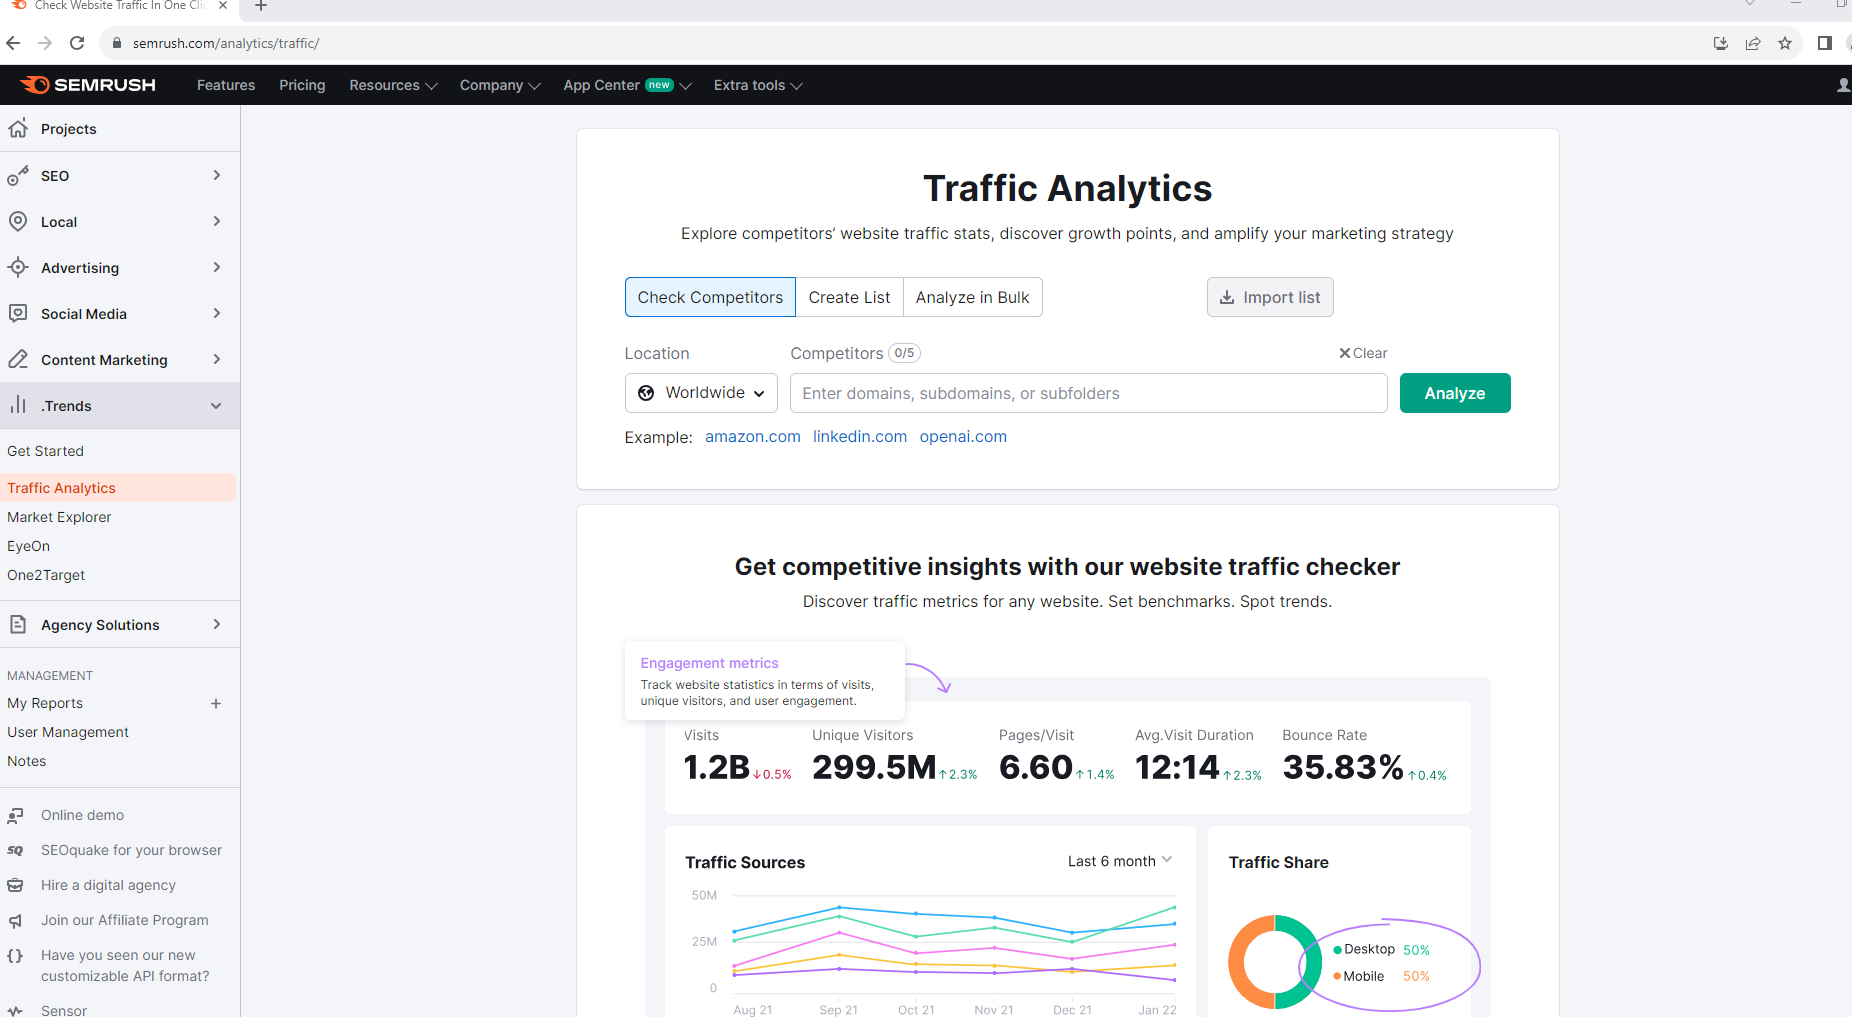Open Market Explorer in the sidebar
The image size is (1852, 1017).
tap(59, 517)
